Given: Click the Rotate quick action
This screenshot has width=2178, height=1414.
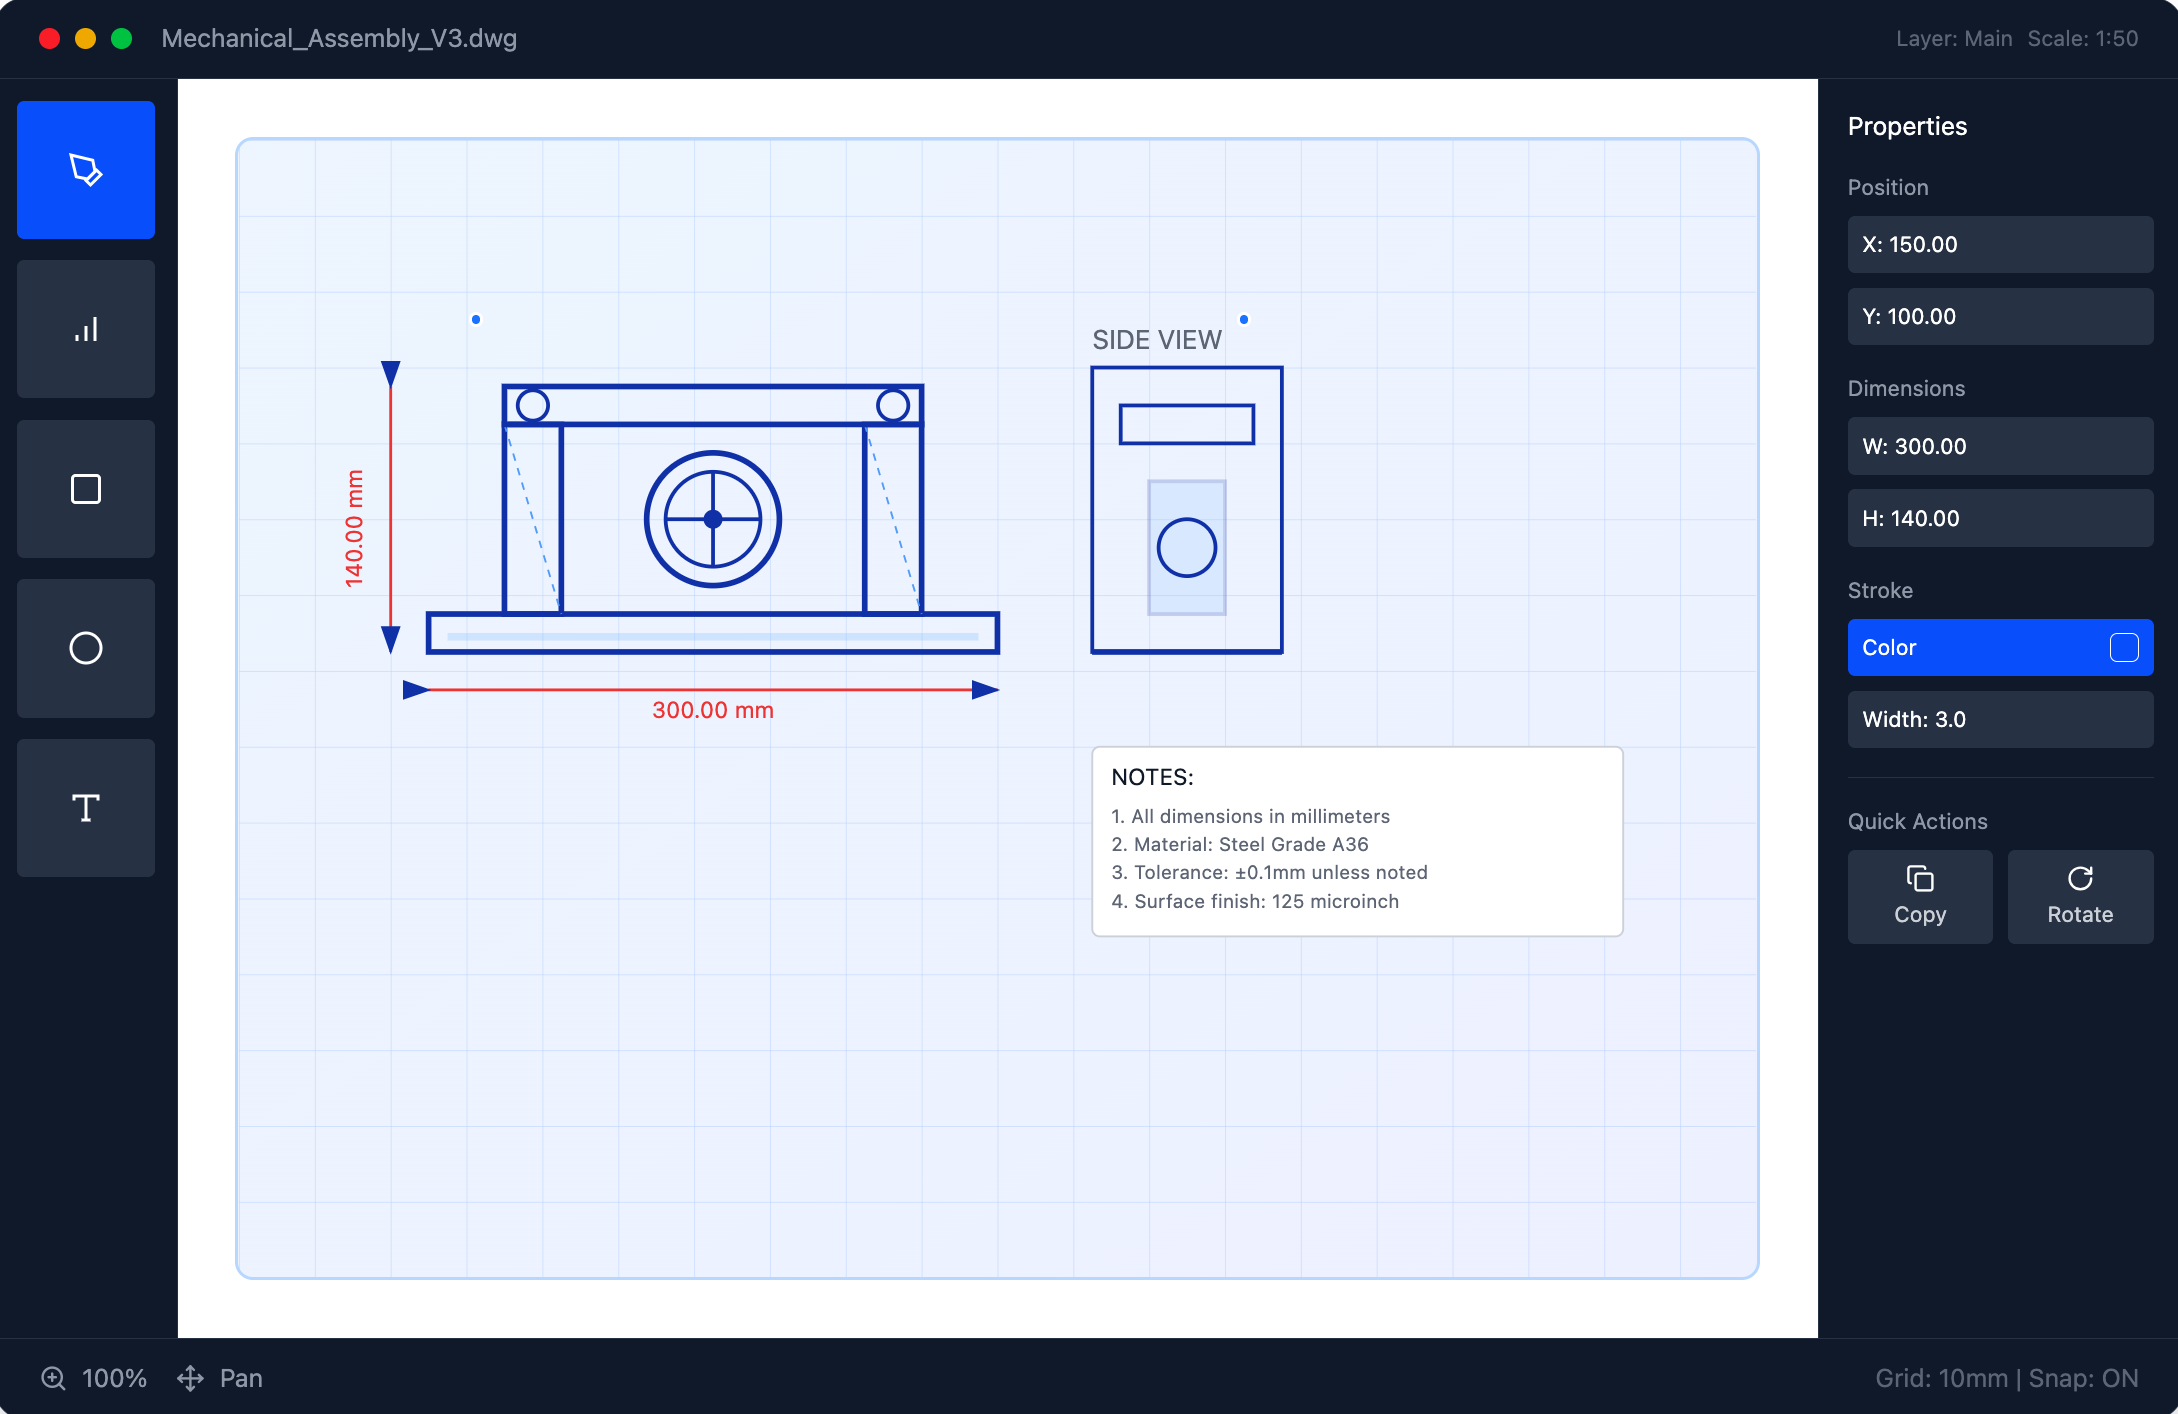Looking at the screenshot, I should [x=2079, y=896].
